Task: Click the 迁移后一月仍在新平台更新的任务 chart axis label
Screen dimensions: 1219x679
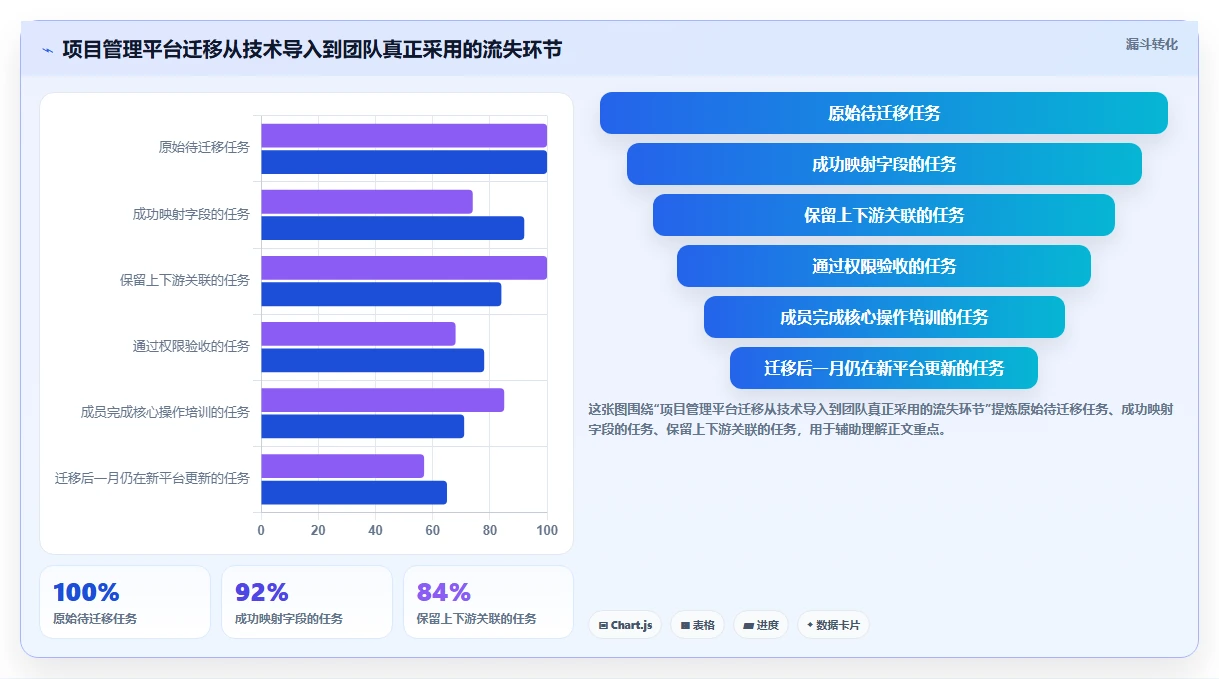Action: pyautogui.click(x=152, y=478)
